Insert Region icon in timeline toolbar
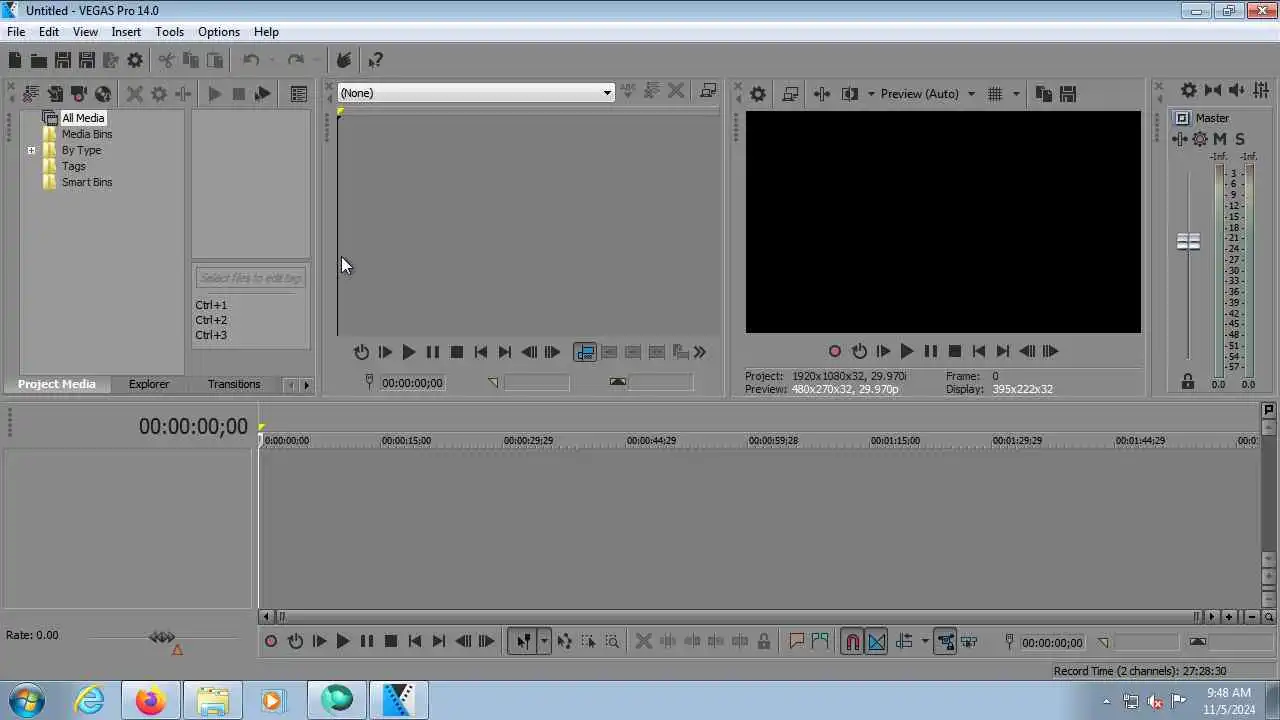This screenshot has width=1280, height=720. [x=820, y=642]
